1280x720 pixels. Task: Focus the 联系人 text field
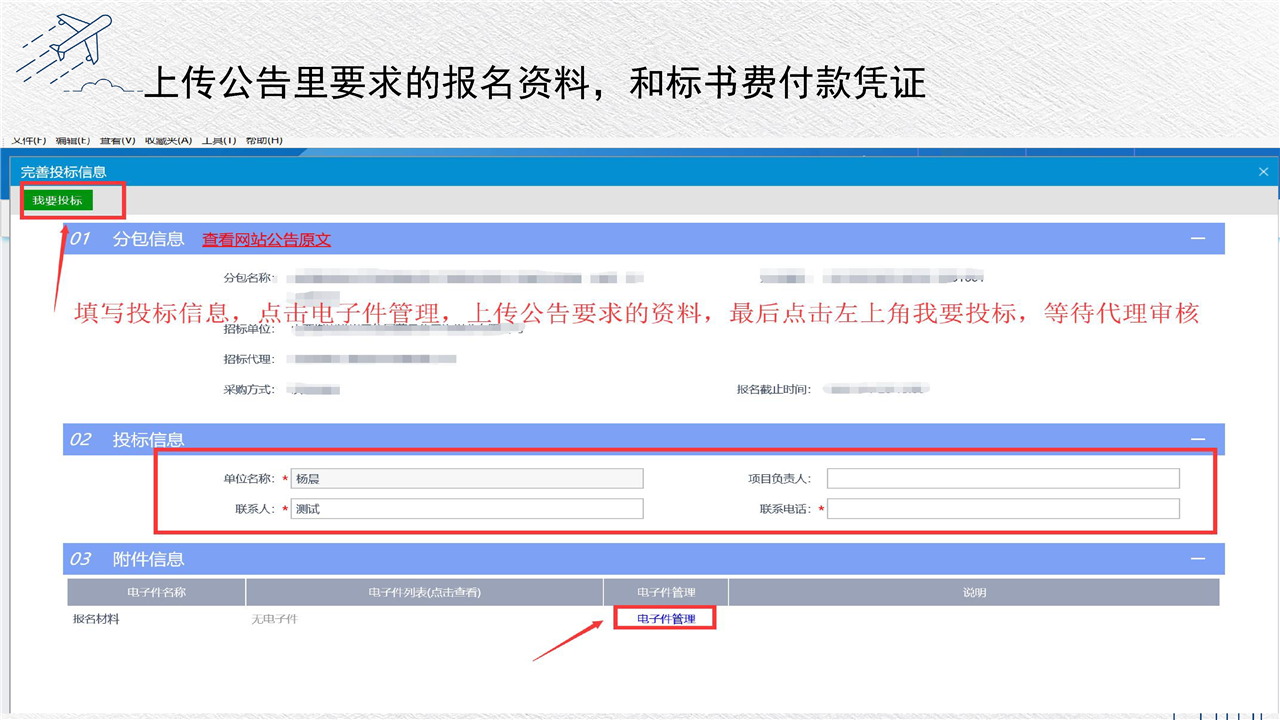coord(467,509)
